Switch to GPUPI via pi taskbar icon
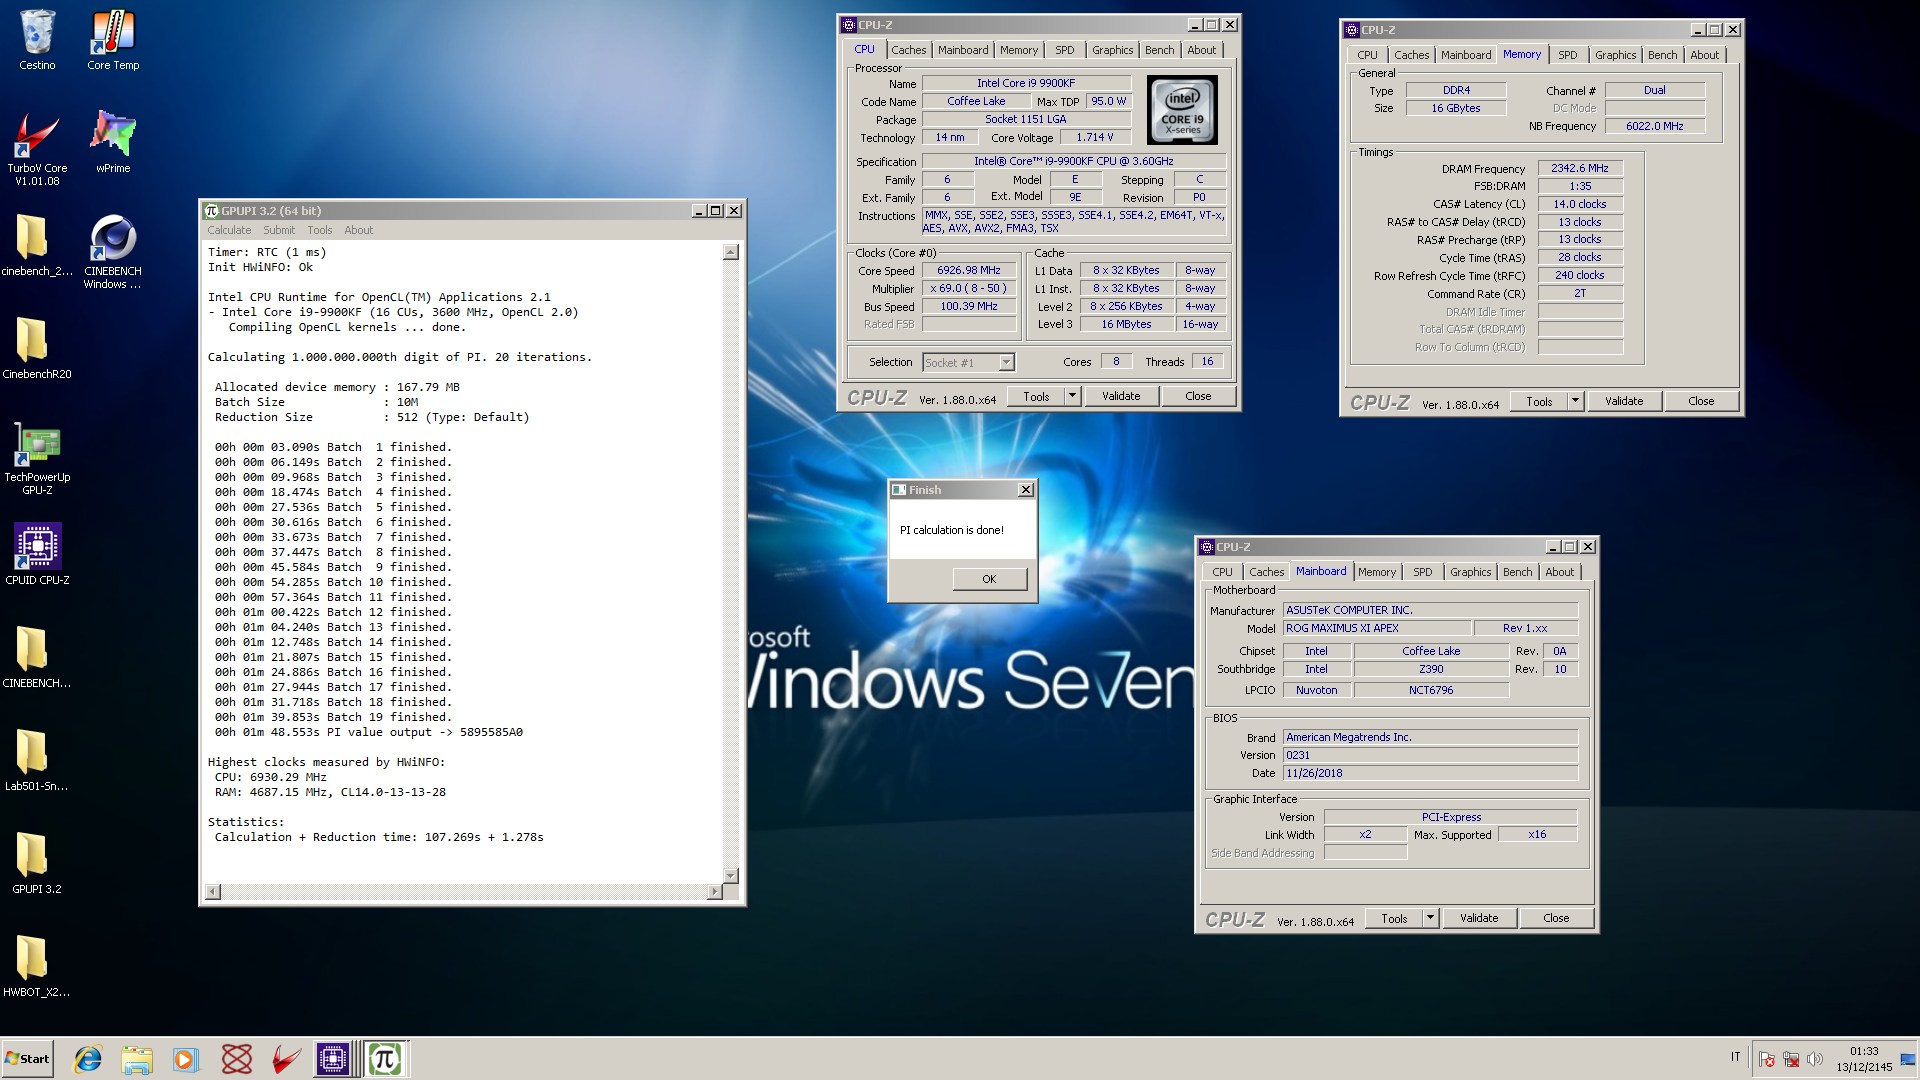The height and width of the screenshot is (1080, 1920). click(x=384, y=1059)
